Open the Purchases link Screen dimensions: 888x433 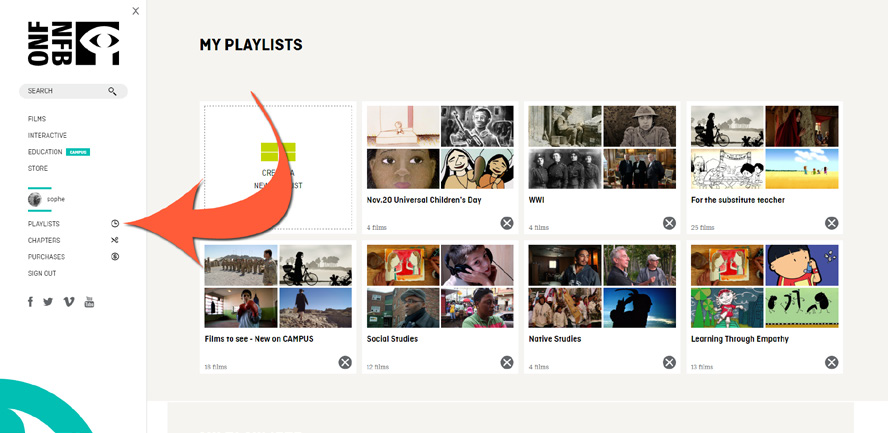[46, 256]
